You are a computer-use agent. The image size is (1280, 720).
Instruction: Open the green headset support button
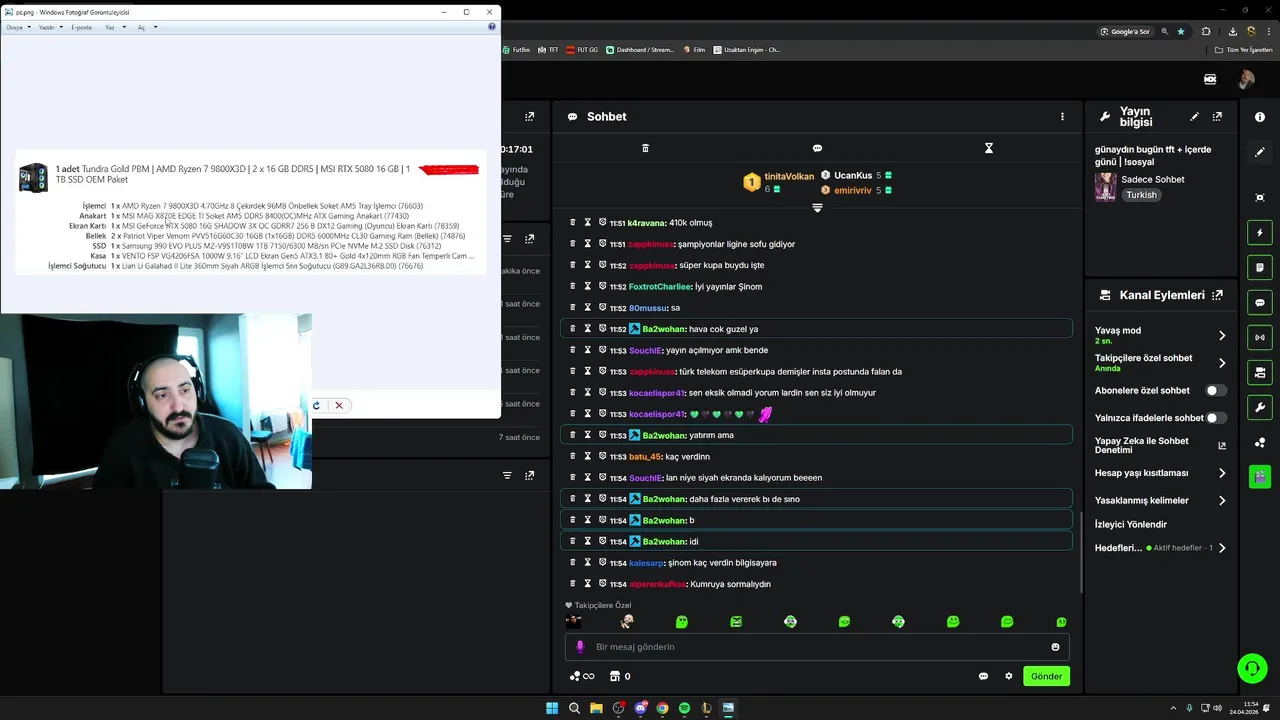(x=1251, y=667)
